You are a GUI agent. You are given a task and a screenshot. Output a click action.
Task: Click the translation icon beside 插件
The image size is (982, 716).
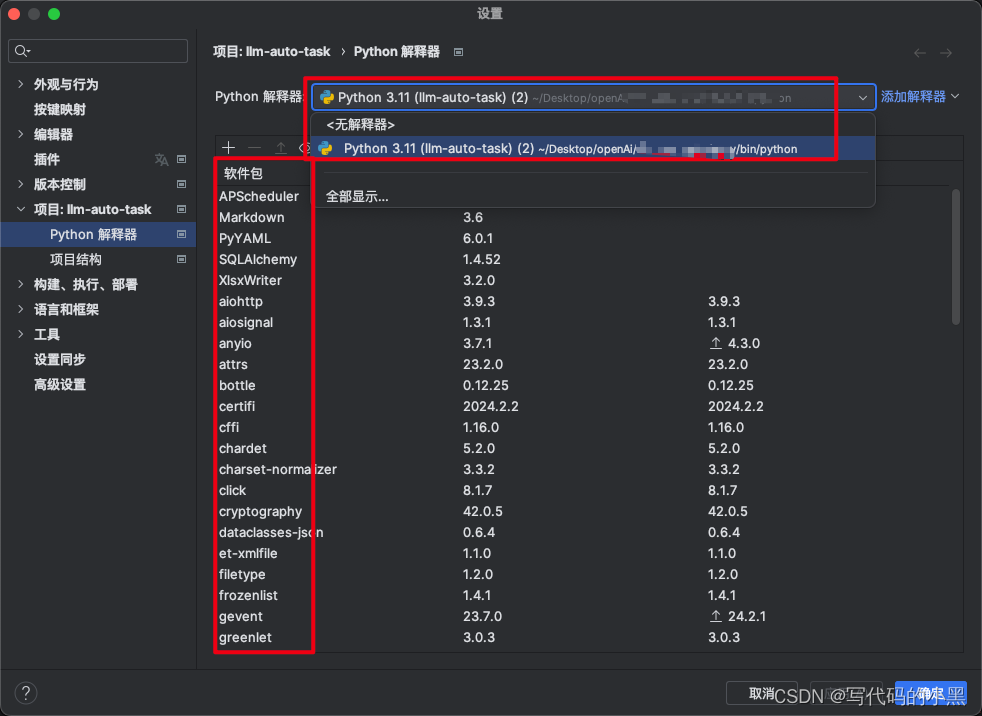162,160
